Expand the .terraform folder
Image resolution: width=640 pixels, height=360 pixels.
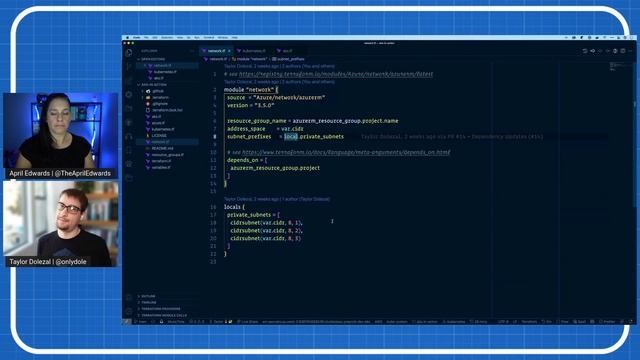point(160,98)
